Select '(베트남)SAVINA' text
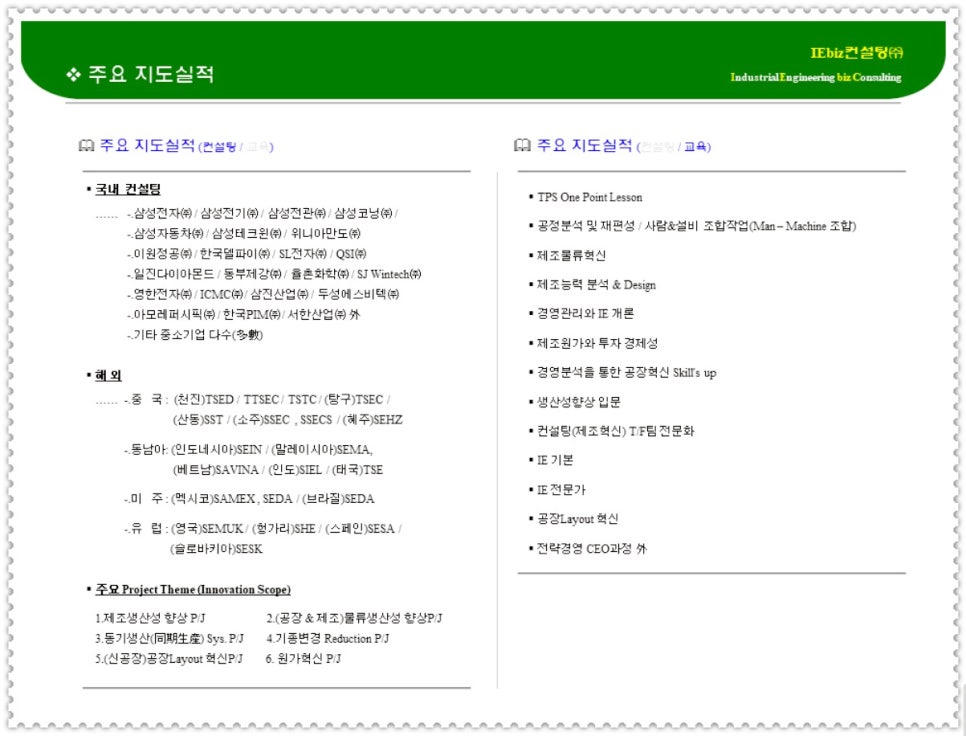Image resolution: width=966 pixels, height=736 pixels. coord(216,470)
